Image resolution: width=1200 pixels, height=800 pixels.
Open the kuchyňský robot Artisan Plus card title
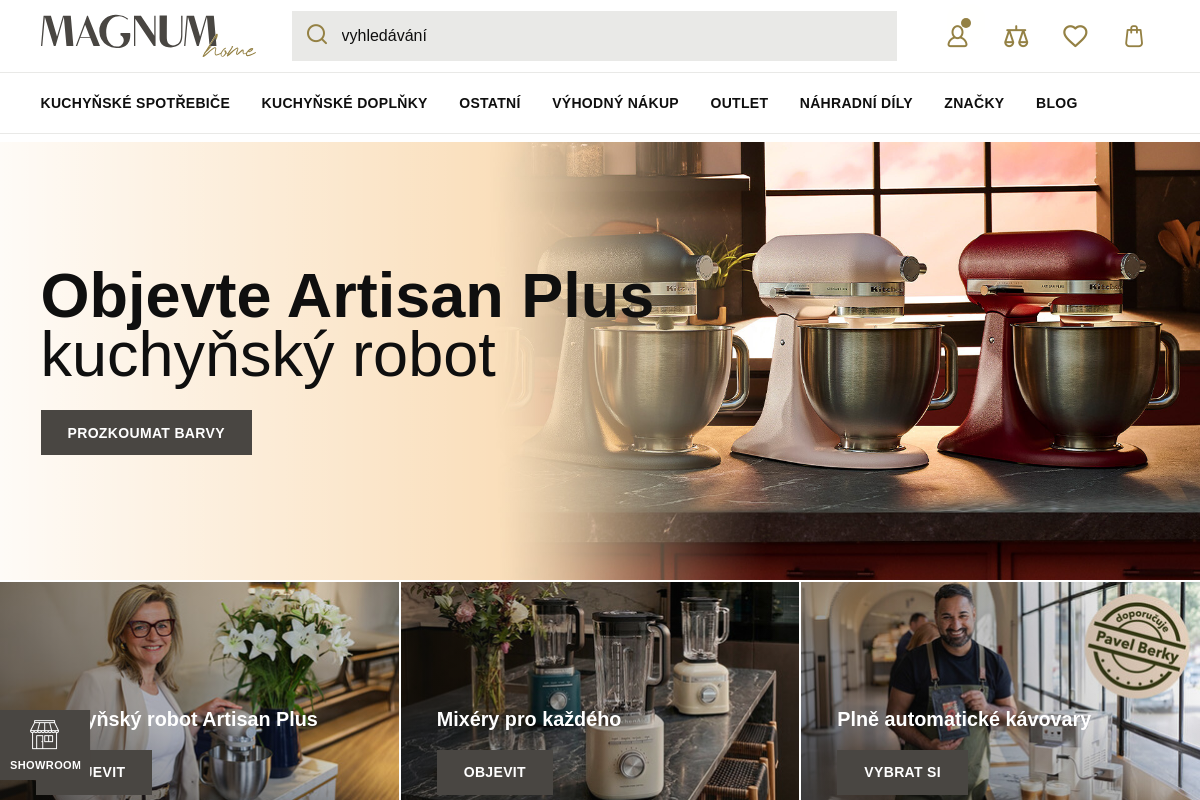click(204, 719)
